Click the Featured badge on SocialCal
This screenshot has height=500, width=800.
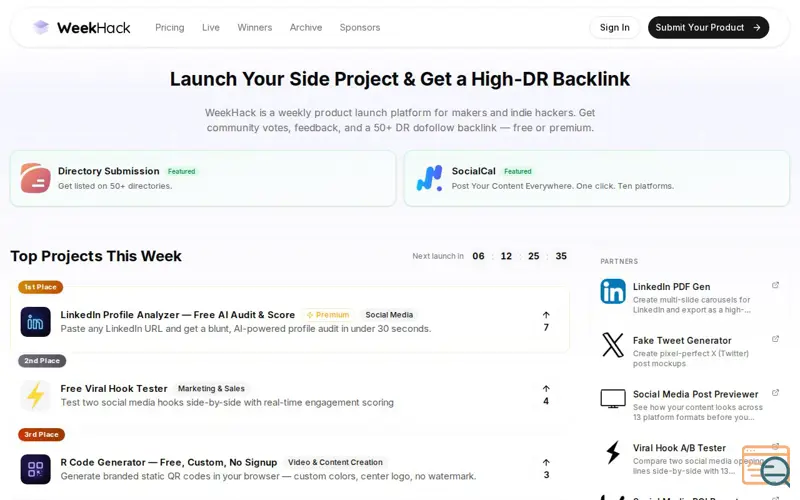click(518, 171)
